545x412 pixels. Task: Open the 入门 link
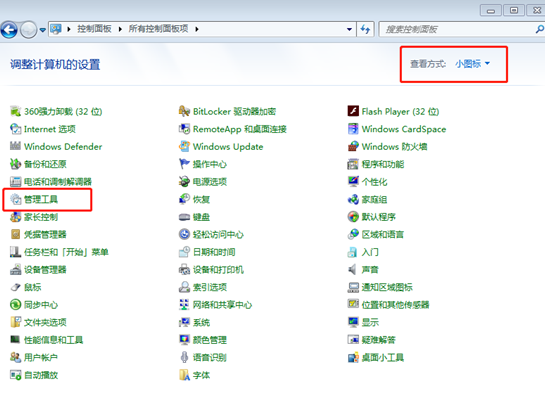pyautogui.click(x=371, y=252)
